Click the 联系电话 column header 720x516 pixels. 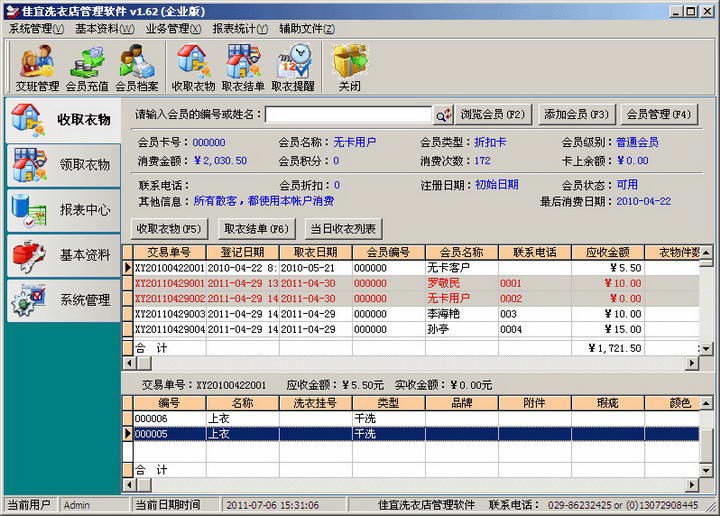tap(534, 252)
